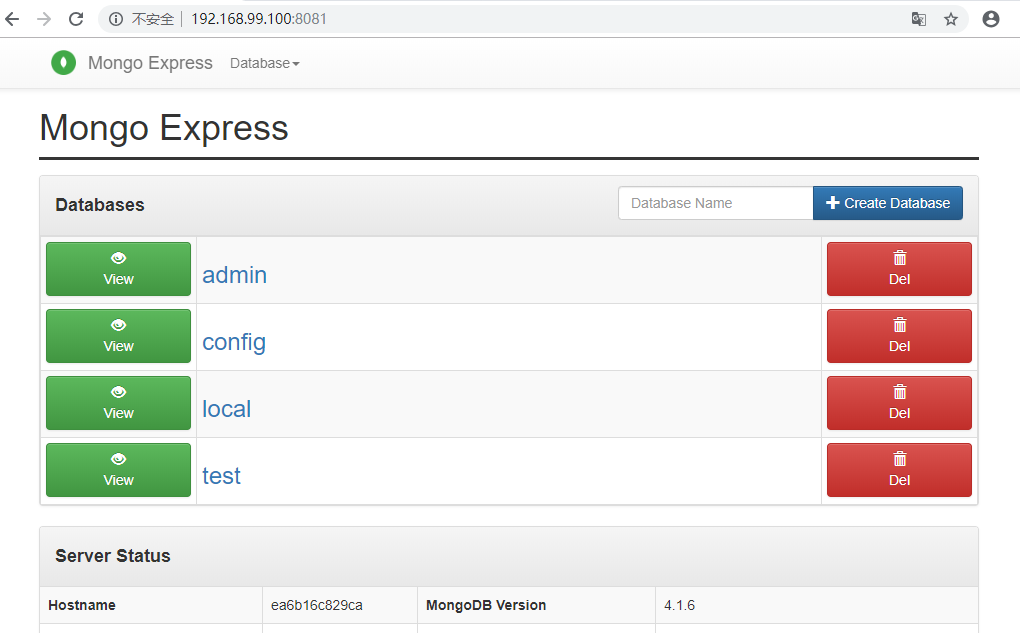Image resolution: width=1020 pixels, height=633 pixels.
Task: Select the MongoDB version value 4.1.6
Action: click(679, 605)
